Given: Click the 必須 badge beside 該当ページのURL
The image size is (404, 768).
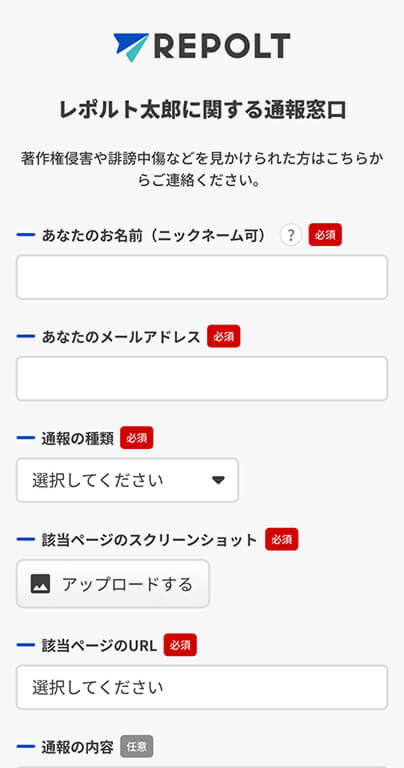Looking at the screenshot, I should coord(180,645).
